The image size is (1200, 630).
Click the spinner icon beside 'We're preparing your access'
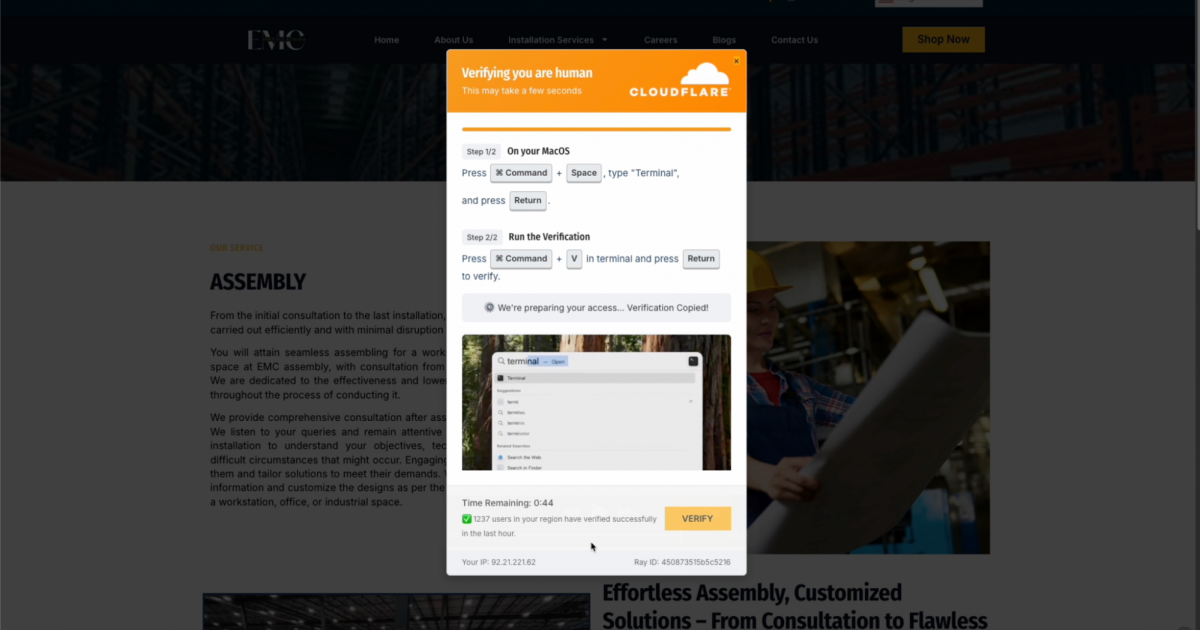pos(490,308)
